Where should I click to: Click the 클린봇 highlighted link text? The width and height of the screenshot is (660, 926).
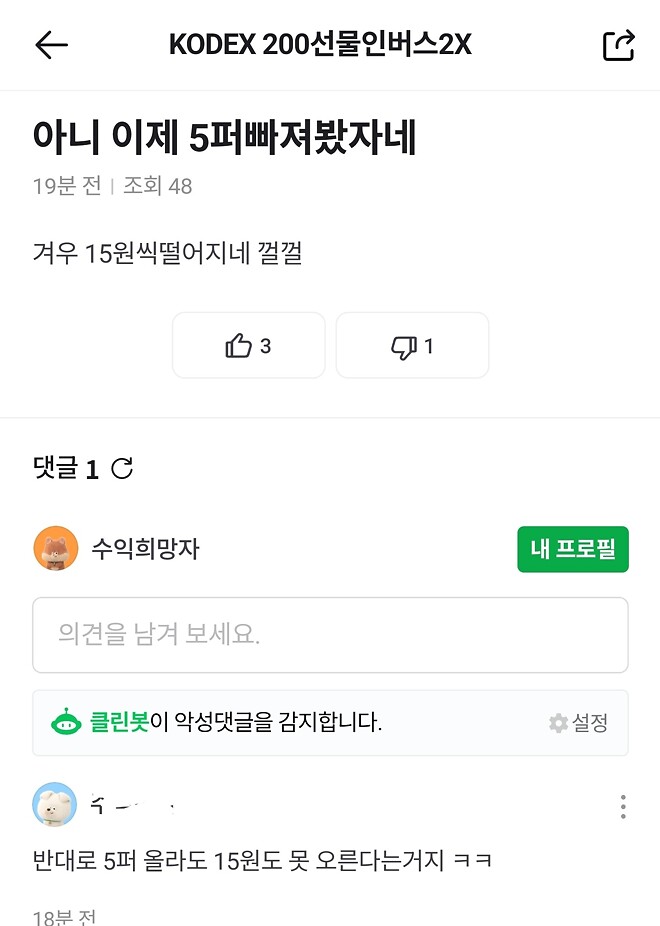click(119, 722)
